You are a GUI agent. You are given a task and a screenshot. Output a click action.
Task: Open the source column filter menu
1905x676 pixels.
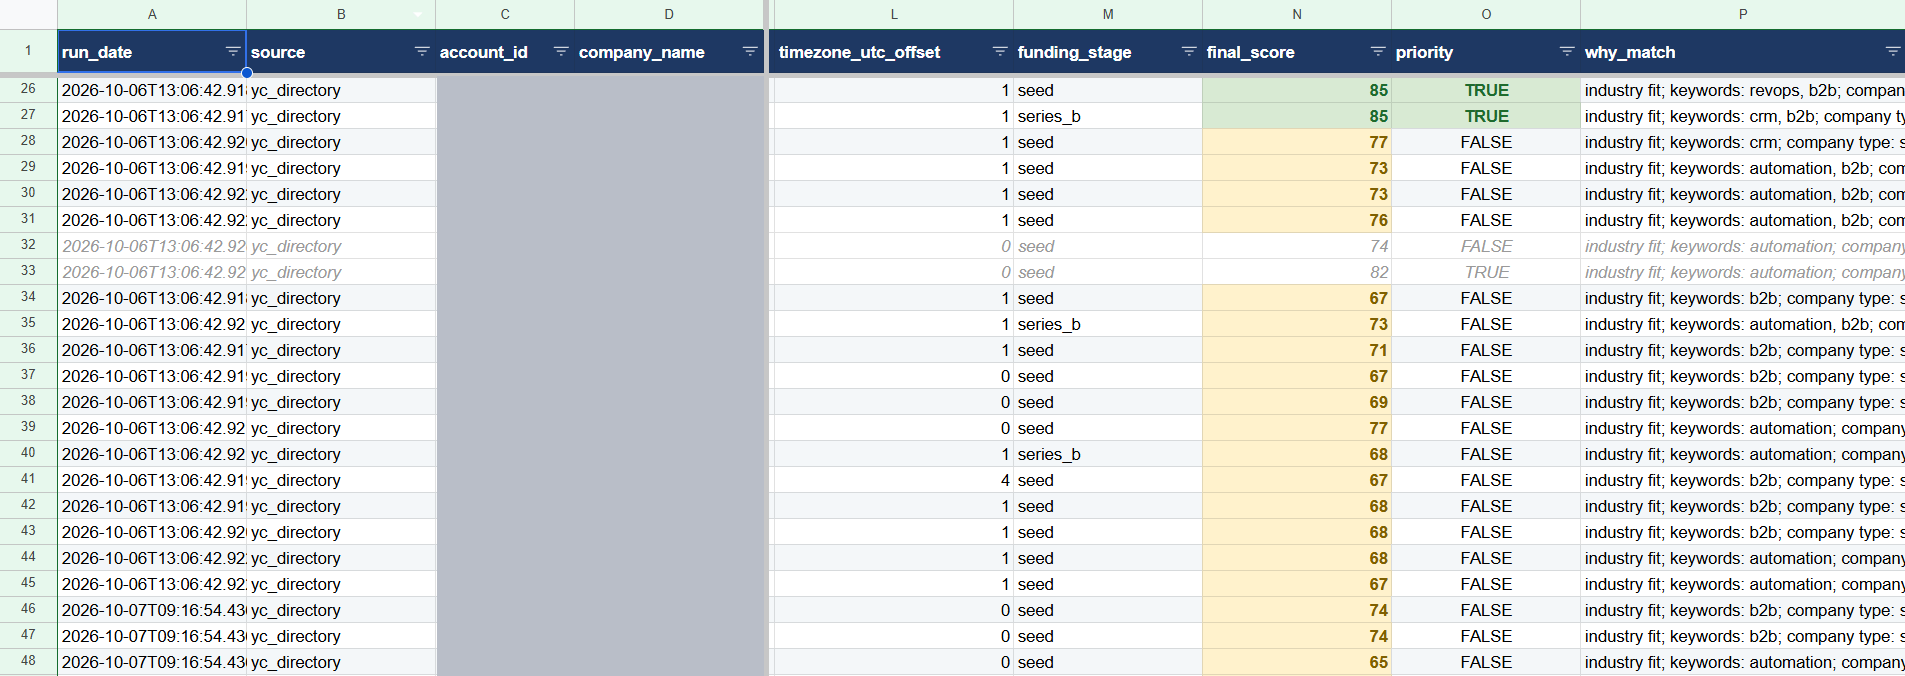coord(422,51)
